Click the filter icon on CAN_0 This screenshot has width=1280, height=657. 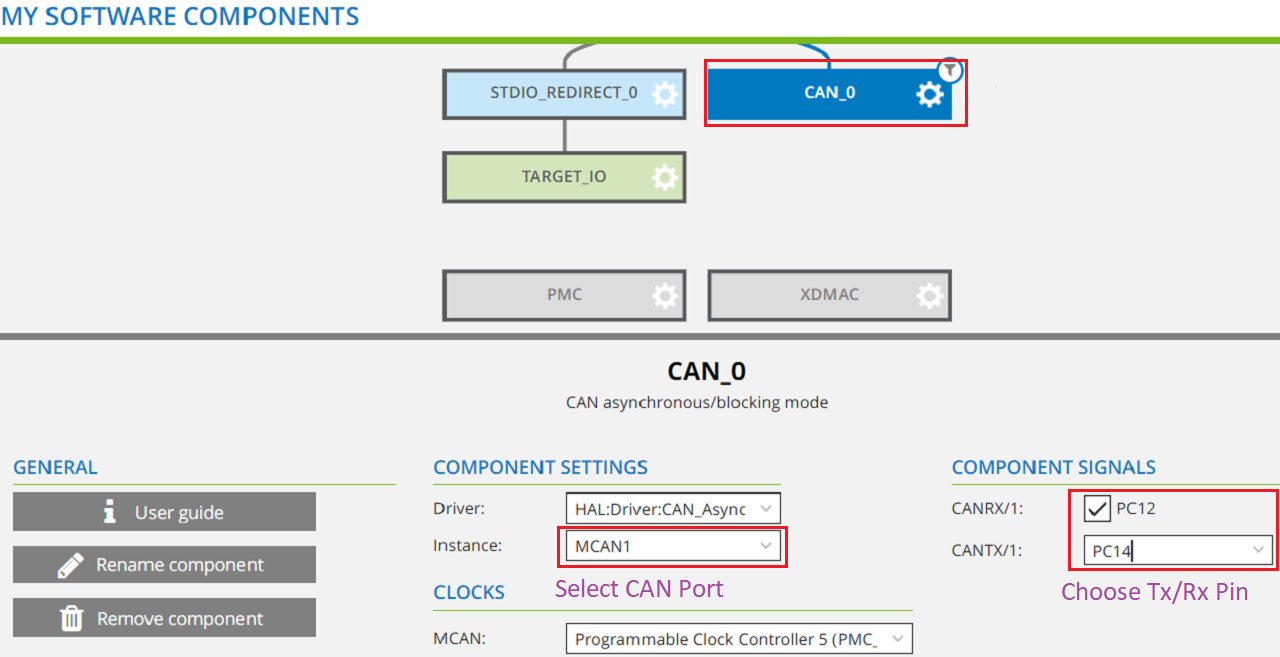coord(950,71)
